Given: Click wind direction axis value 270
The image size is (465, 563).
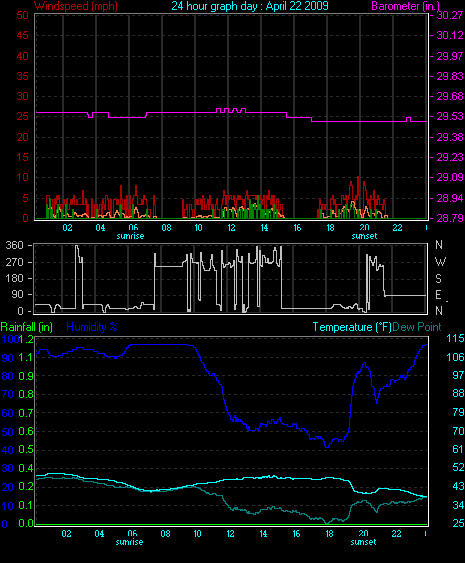Looking at the screenshot, I should coord(14,262).
